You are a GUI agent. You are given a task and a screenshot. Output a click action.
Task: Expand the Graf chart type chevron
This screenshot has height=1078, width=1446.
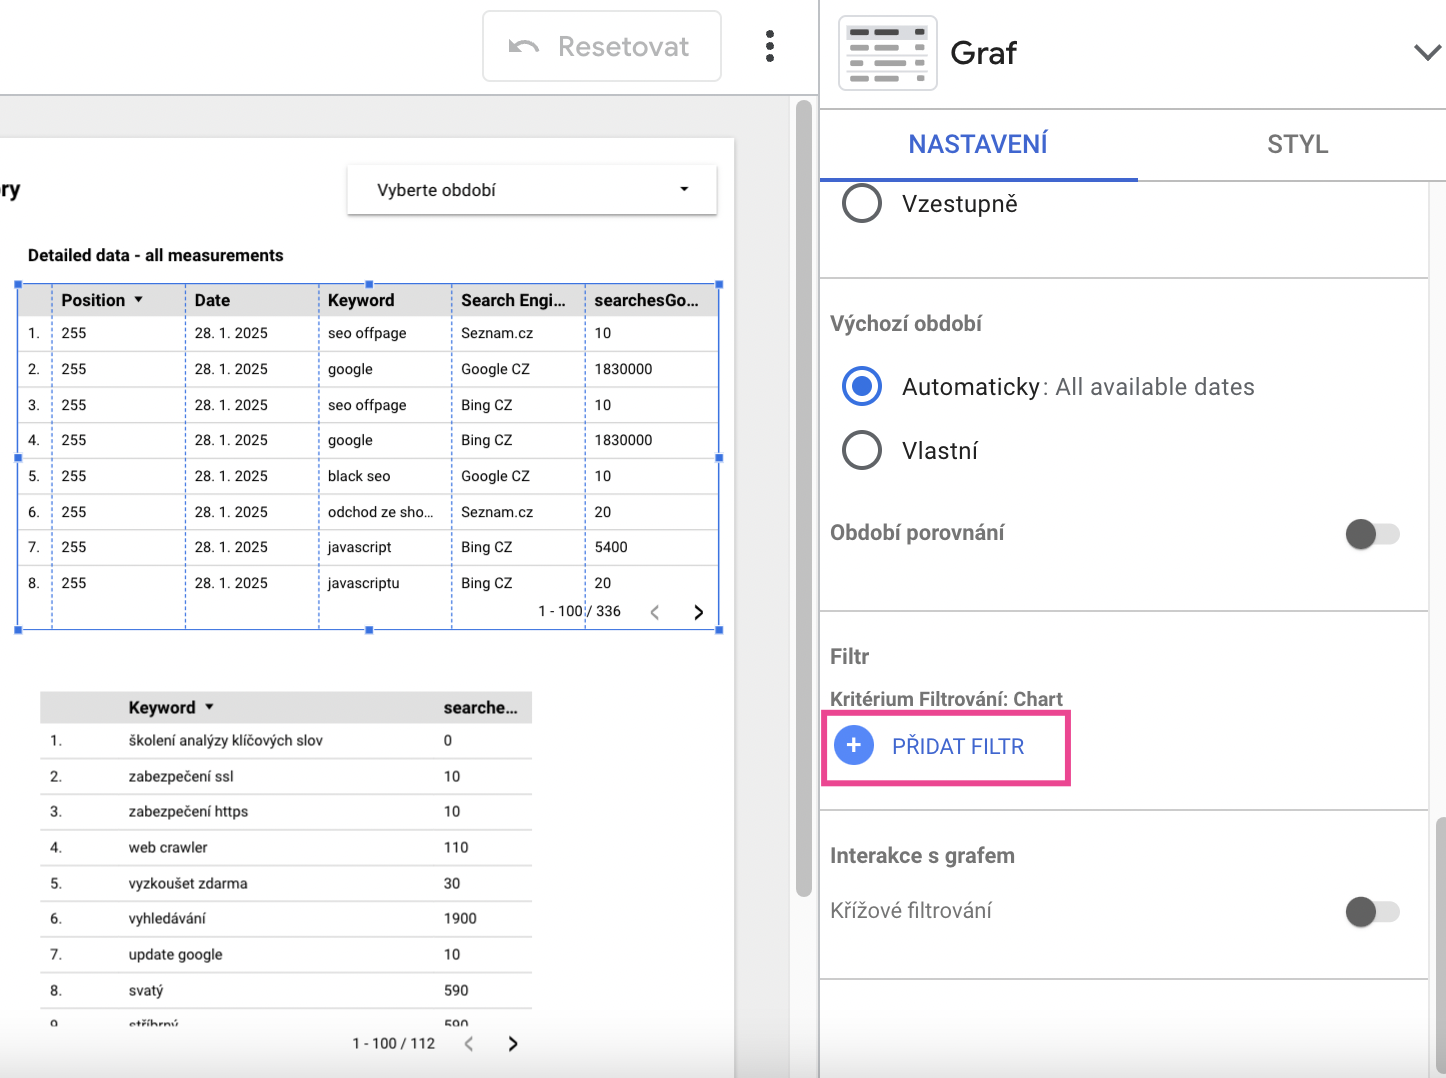click(1427, 52)
